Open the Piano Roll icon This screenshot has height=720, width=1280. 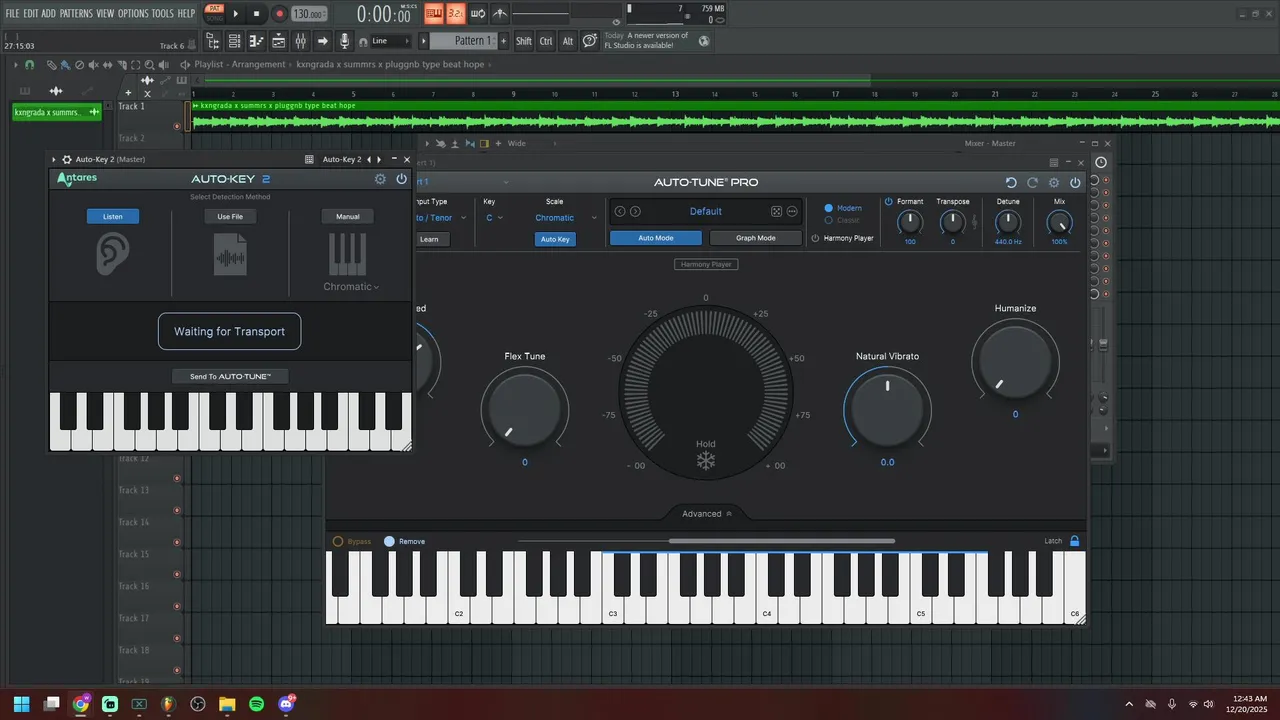point(257,41)
